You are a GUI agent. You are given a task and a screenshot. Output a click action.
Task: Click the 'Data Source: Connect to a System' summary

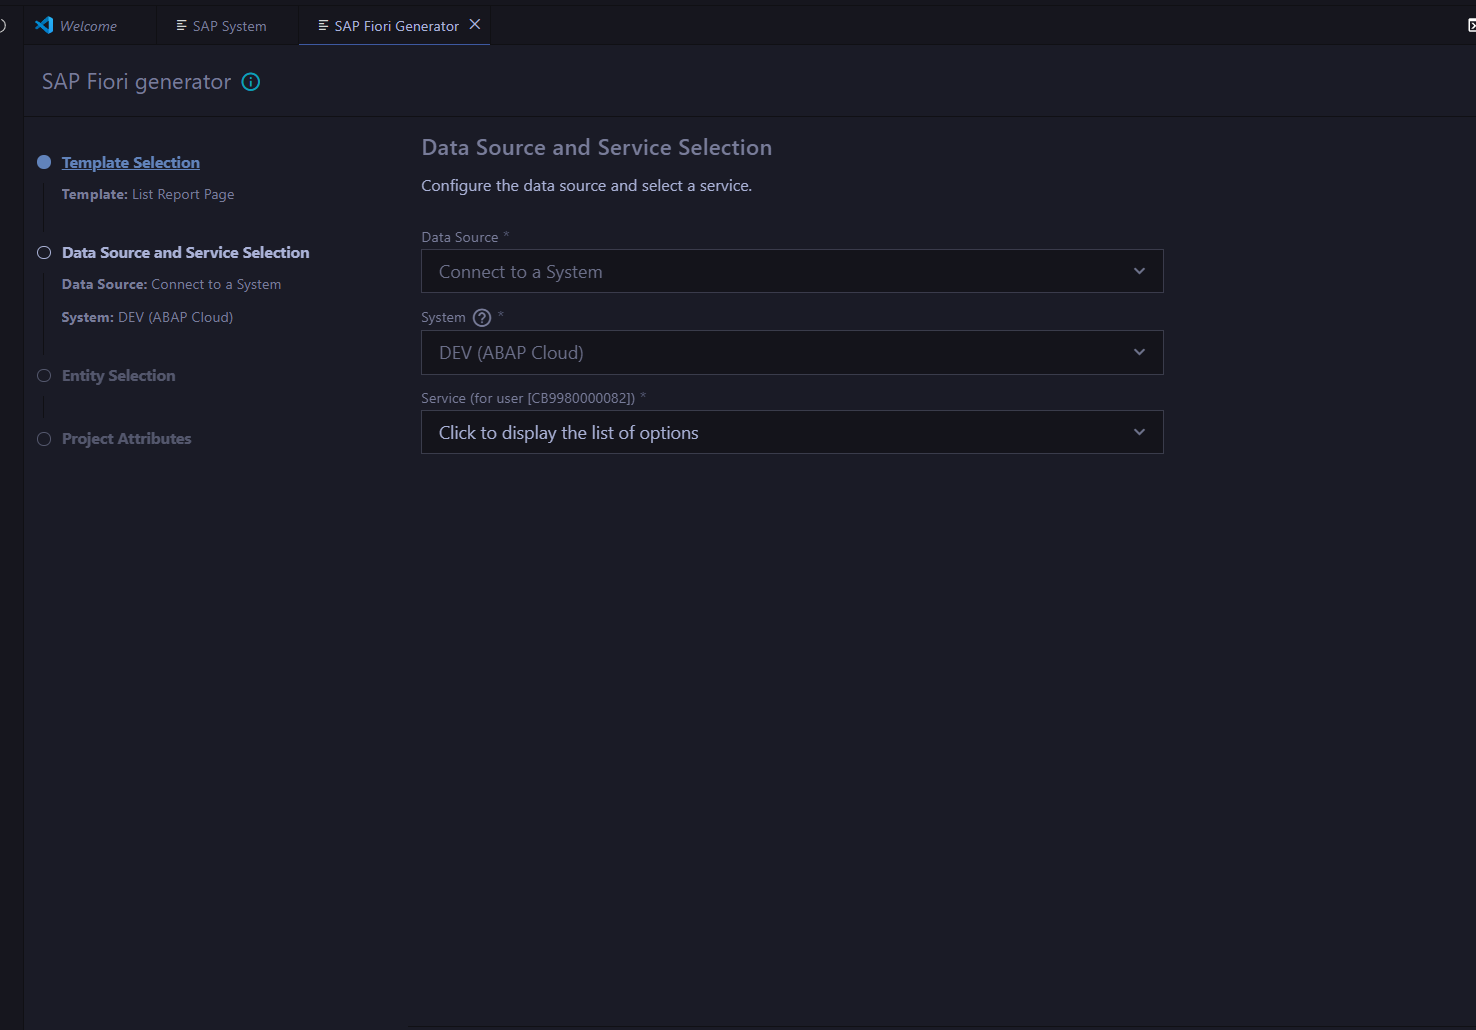coord(171,284)
